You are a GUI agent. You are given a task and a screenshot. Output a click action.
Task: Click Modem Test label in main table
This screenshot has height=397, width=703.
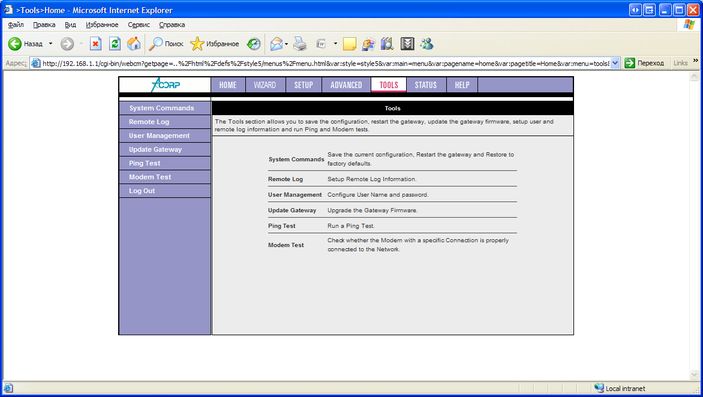point(286,245)
